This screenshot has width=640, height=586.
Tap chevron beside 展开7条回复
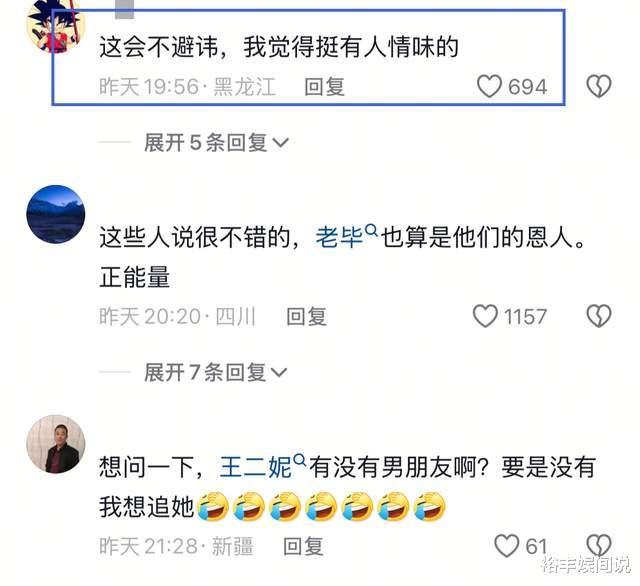coord(279,373)
